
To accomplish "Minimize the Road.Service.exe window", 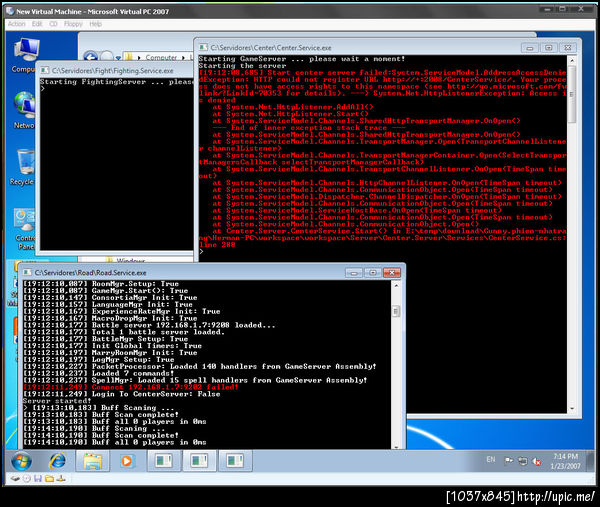I will point(354,273).
